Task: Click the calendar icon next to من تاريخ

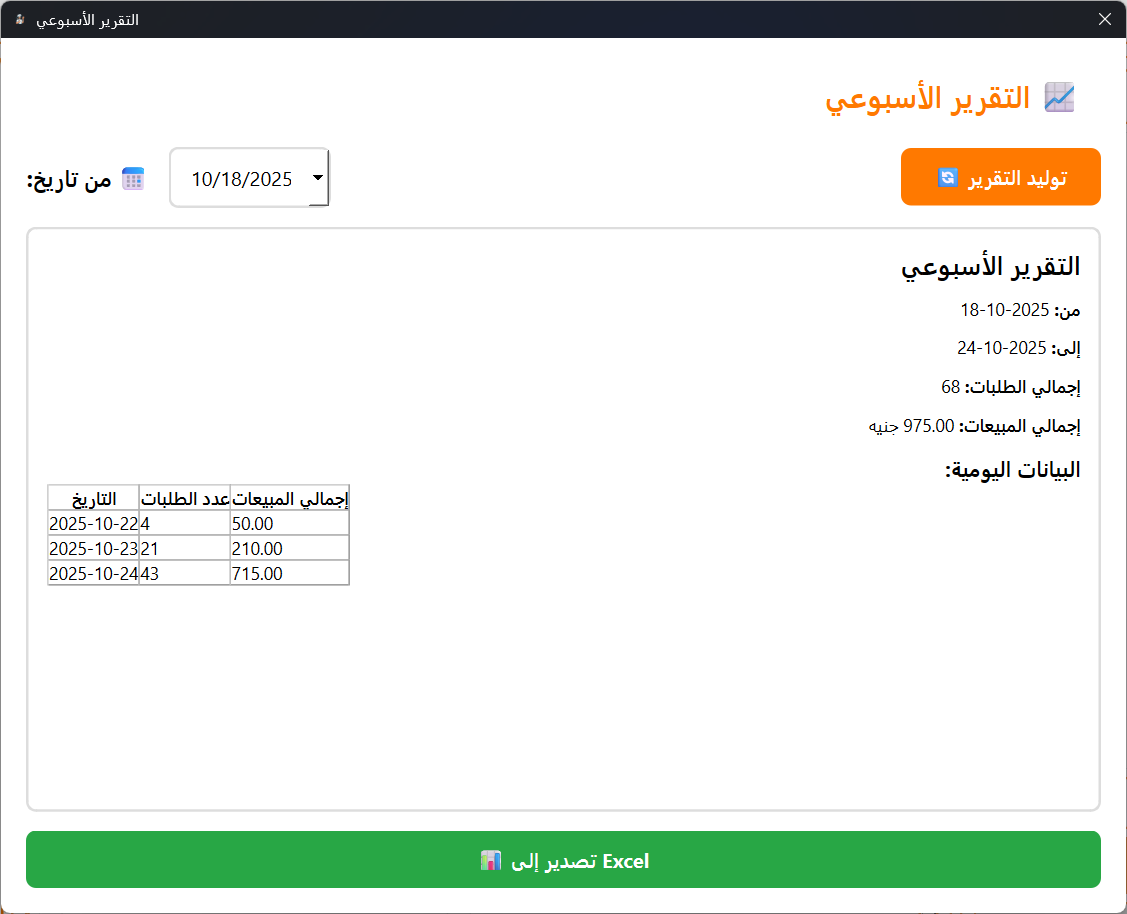Action: (133, 178)
